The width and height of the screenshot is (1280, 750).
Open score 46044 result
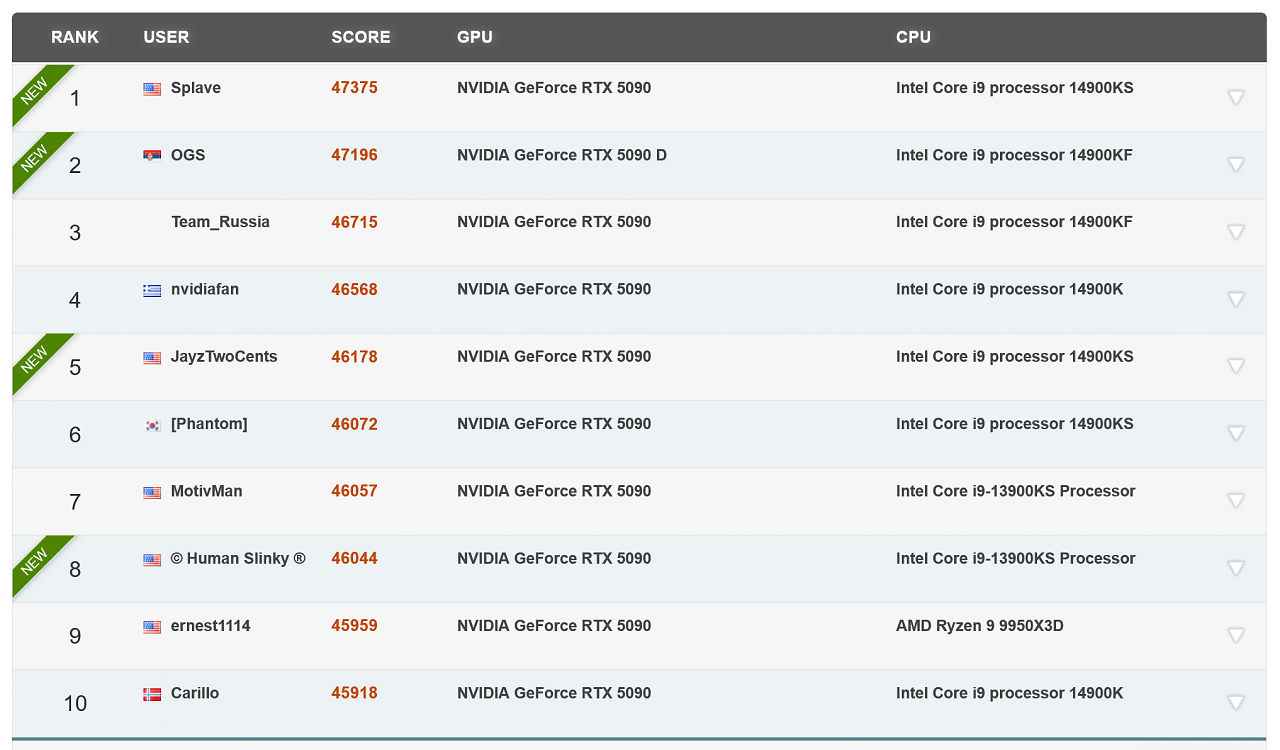(355, 558)
